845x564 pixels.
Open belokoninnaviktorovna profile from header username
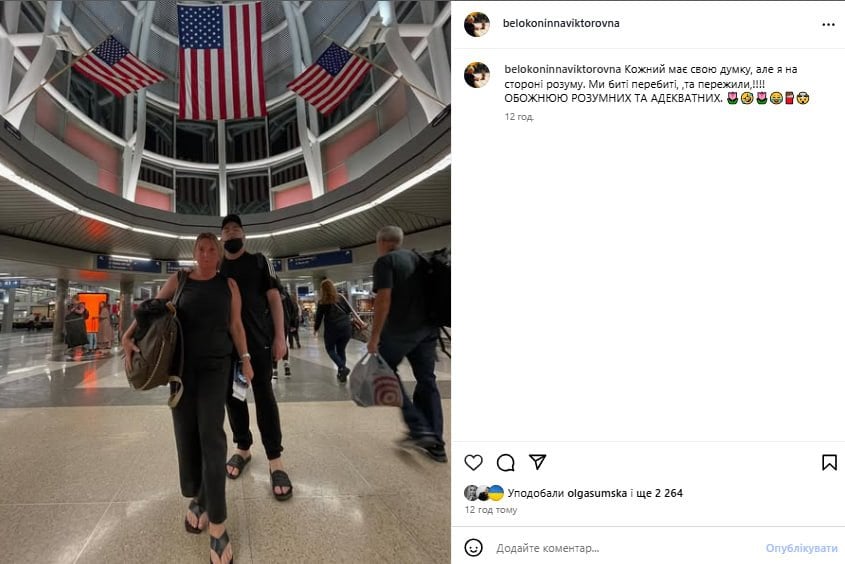click(x=561, y=23)
